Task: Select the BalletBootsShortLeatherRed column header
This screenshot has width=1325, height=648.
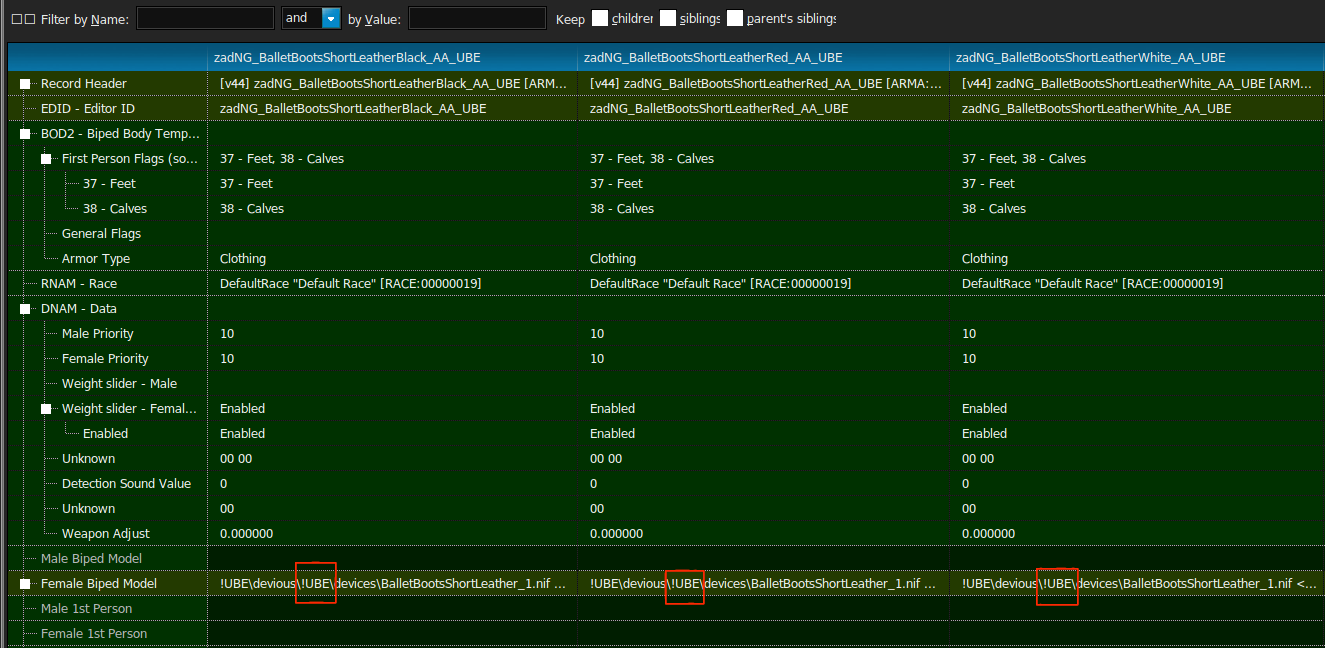Action: click(x=763, y=58)
